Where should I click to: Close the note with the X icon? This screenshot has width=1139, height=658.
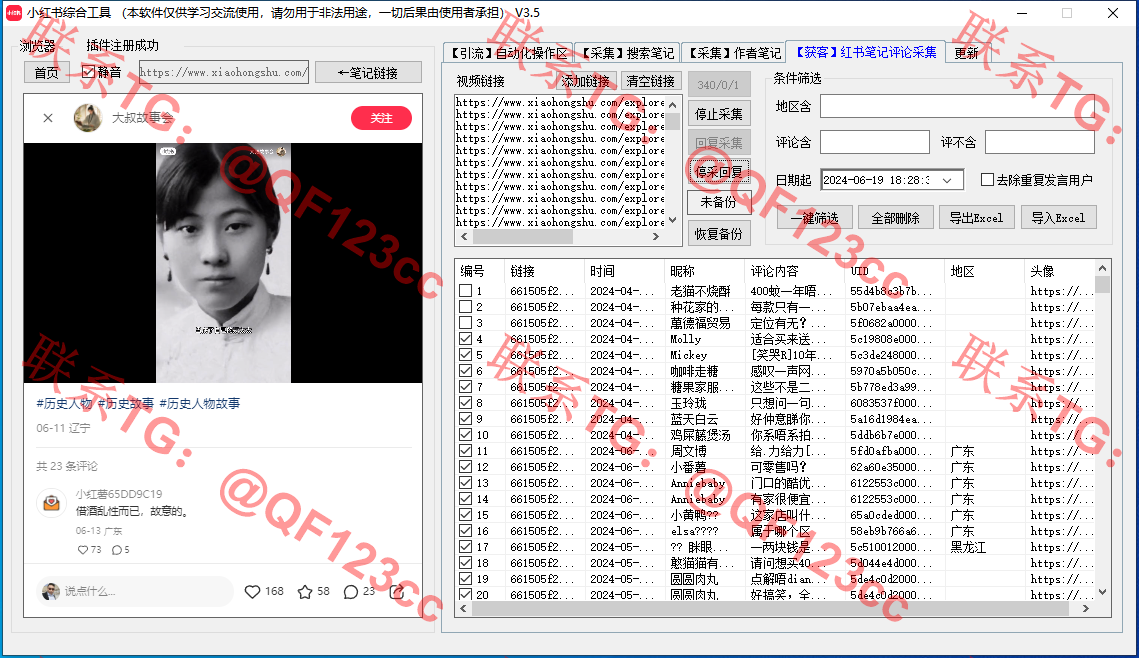coord(48,118)
